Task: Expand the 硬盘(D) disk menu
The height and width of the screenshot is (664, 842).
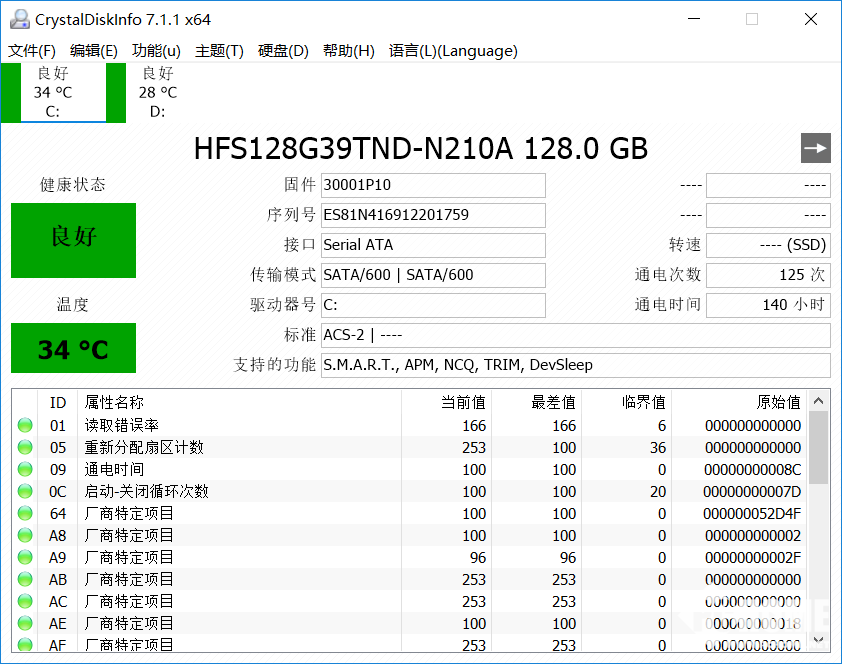Action: 283,51
